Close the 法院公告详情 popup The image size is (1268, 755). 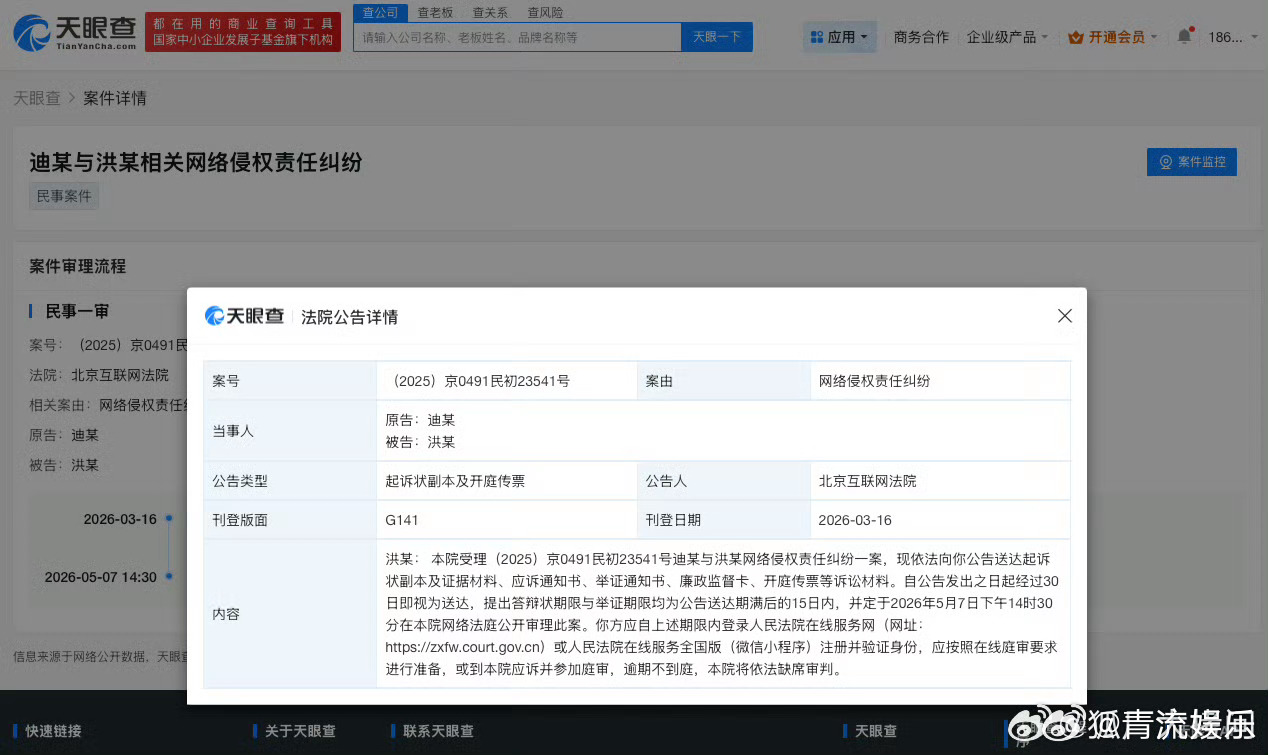pyautogui.click(x=1064, y=315)
